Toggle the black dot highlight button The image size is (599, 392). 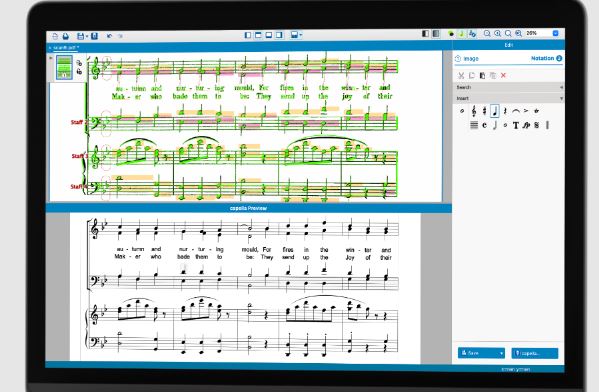click(x=451, y=34)
